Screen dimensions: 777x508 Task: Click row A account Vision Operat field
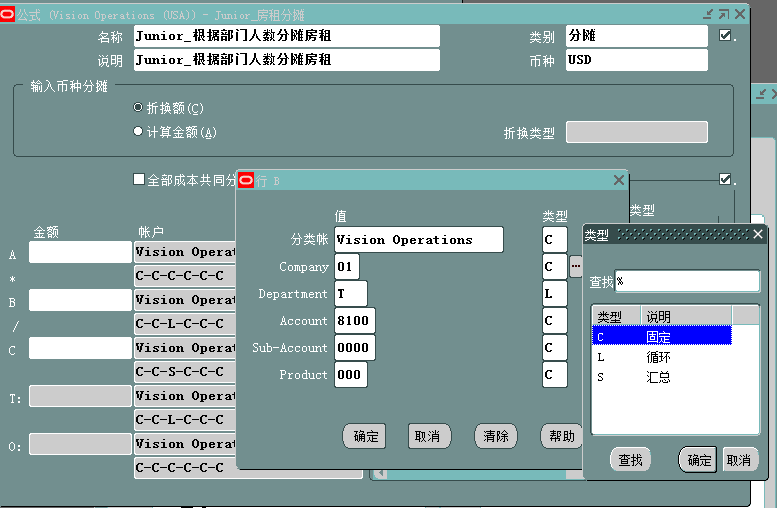pyautogui.click(x=185, y=252)
